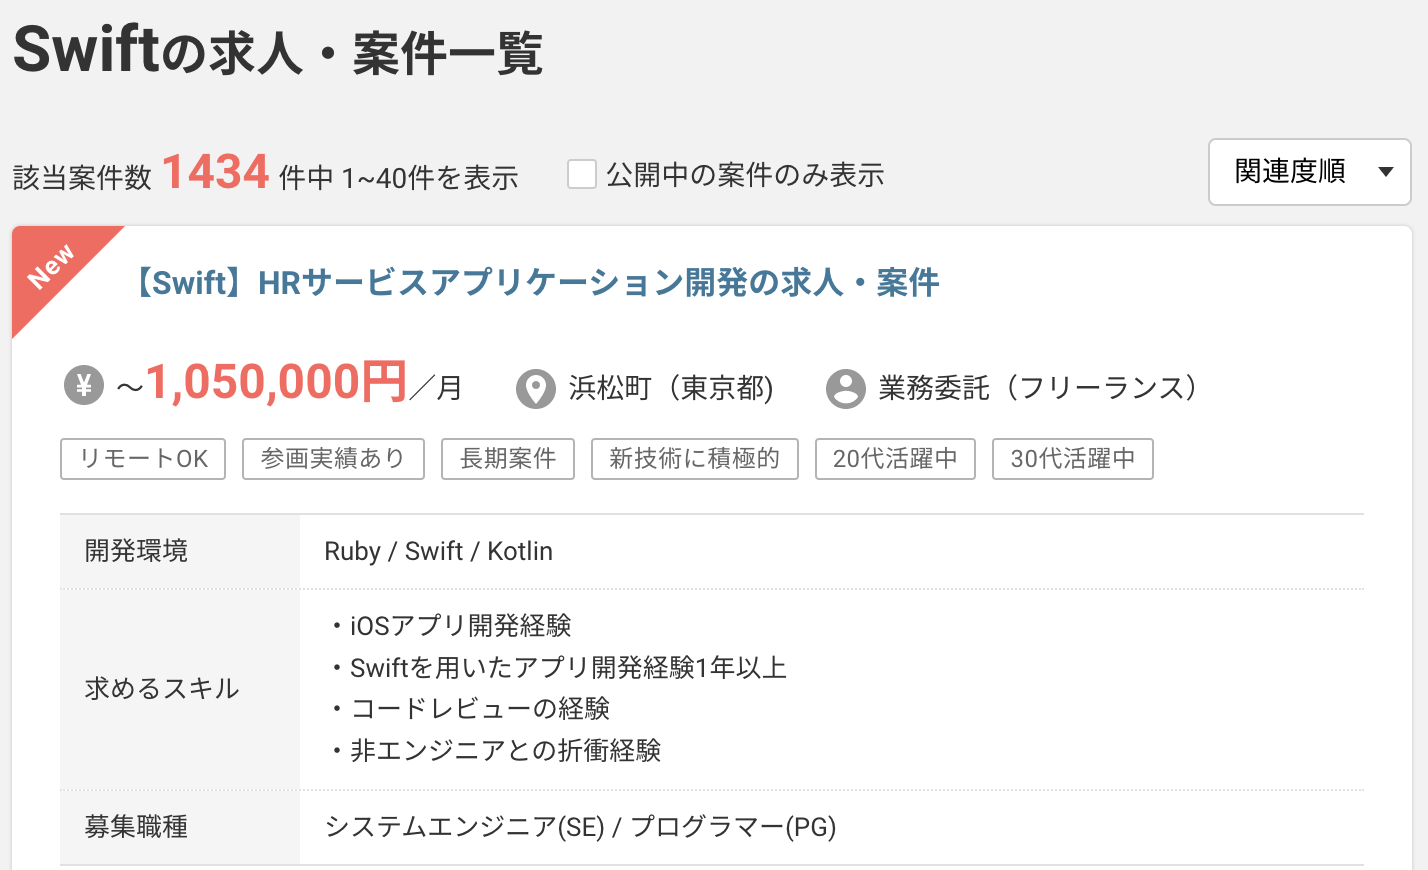The image size is (1428, 870).
Task: Check 公開中の案件のみ表示 checkbox
Action: click(x=582, y=174)
